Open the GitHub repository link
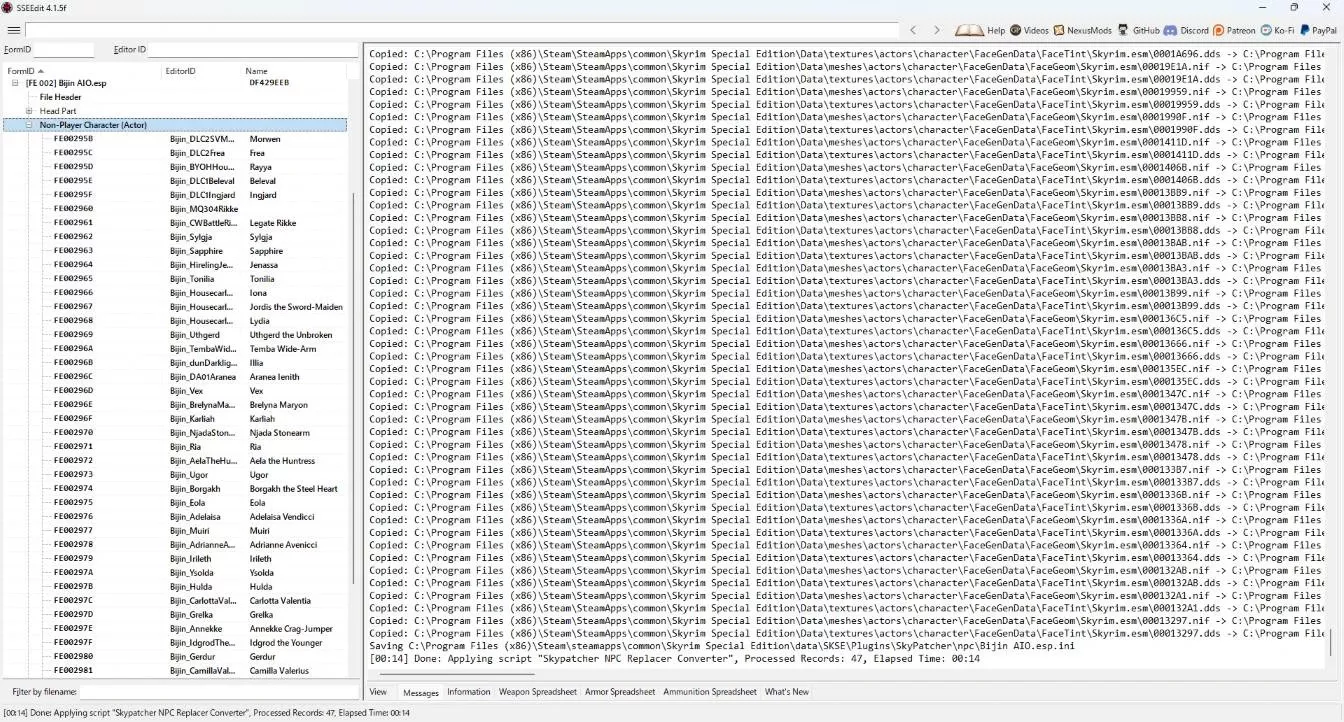Image resolution: width=1344 pixels, height=722 pixels. pyautogui.click(x=1138, y=30)
